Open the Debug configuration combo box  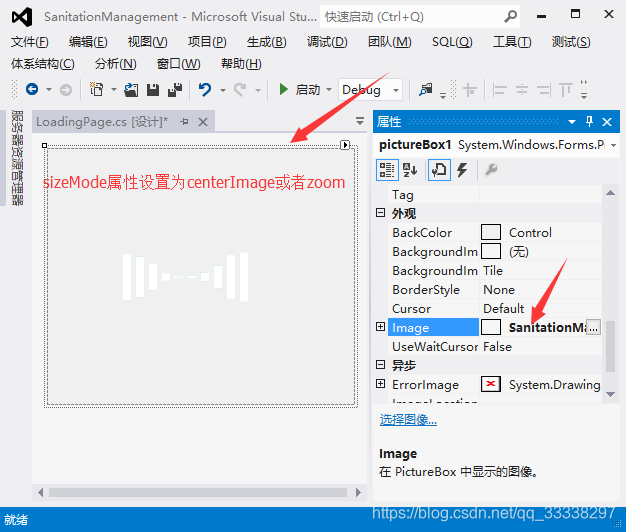(370, 89)
